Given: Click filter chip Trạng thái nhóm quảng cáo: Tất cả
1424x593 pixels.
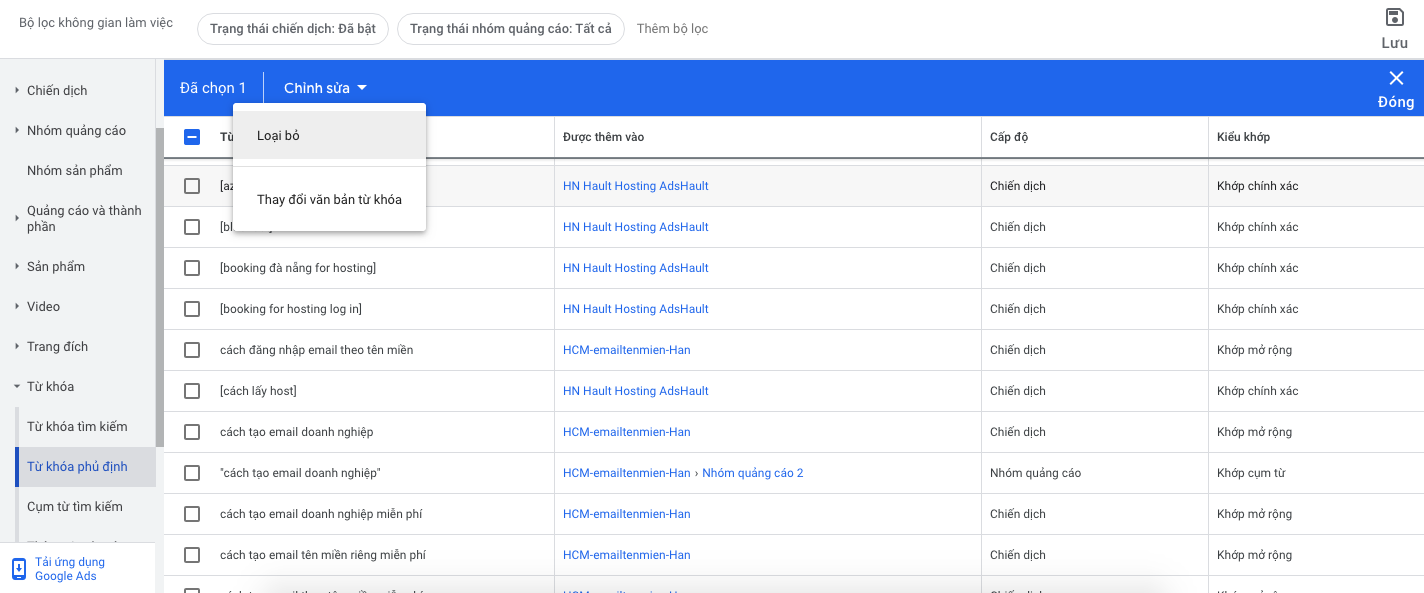Looking at the screenshot, I should pyautogui.click(x=511, y=28).
